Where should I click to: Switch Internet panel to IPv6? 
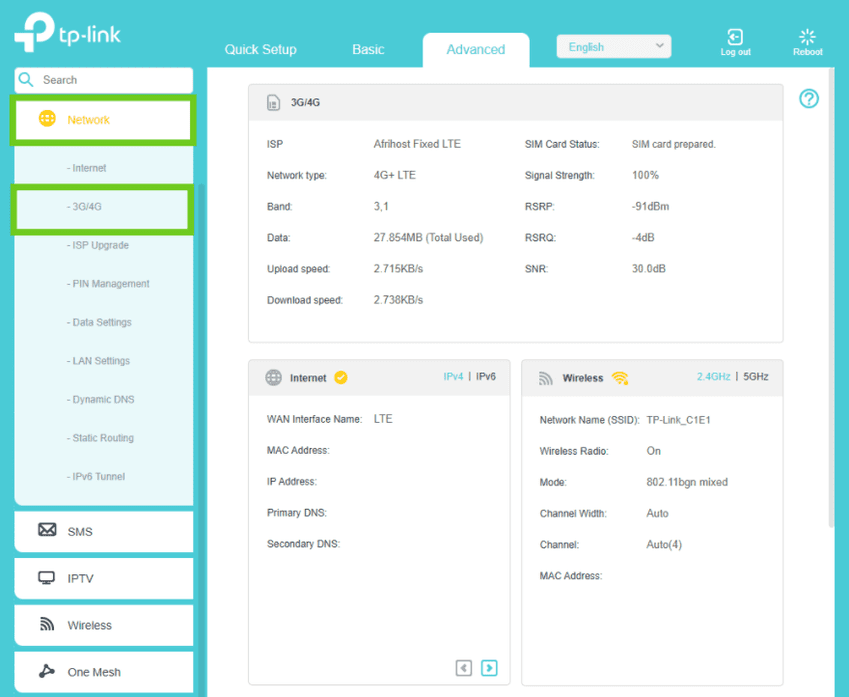(x=485, y=377)
